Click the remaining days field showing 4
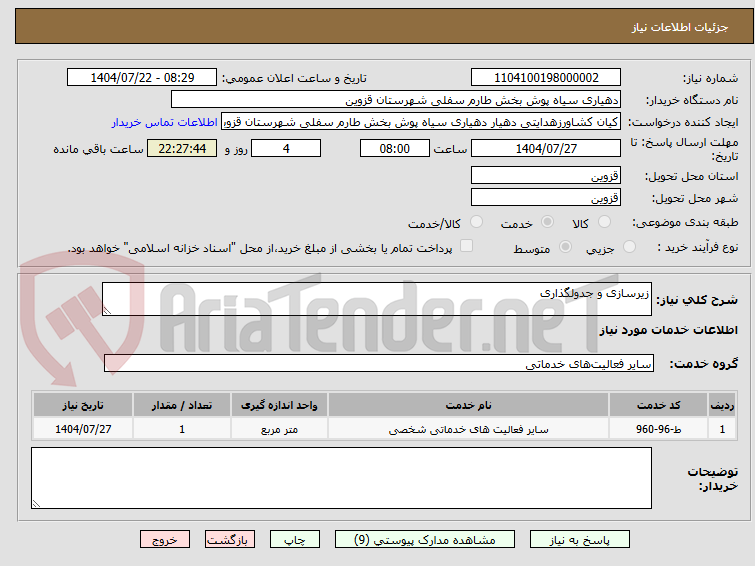The image size is (755, 566). [286, 148]
